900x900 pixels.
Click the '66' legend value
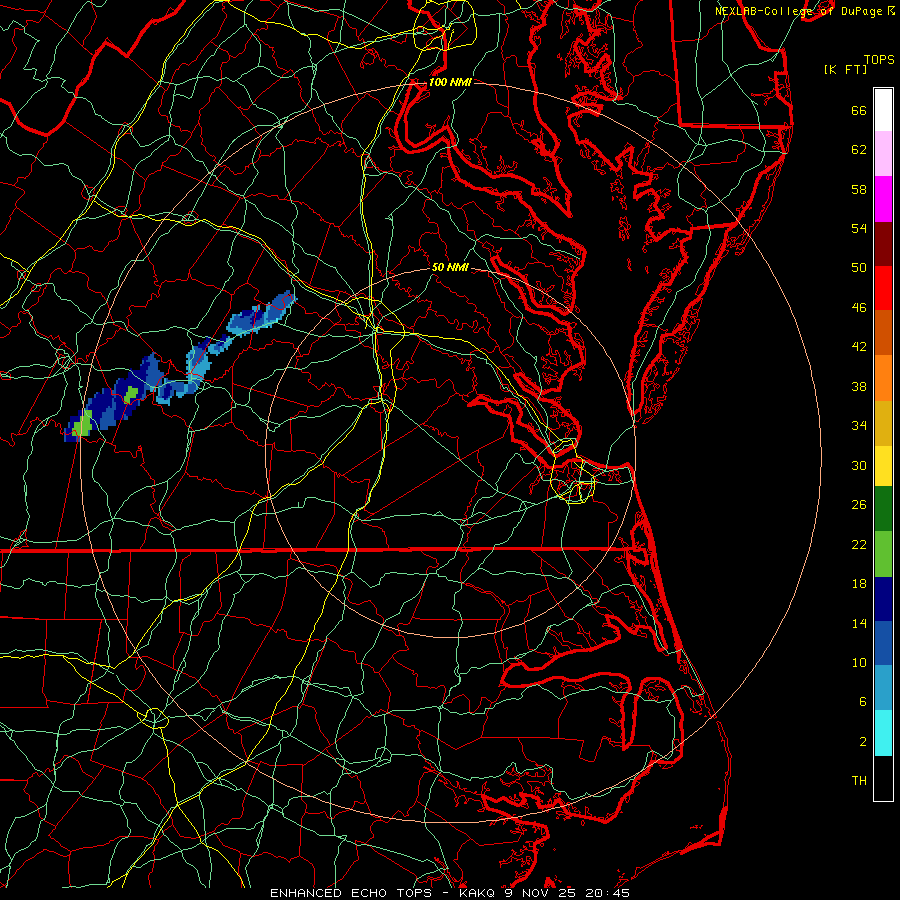(859, 111)
